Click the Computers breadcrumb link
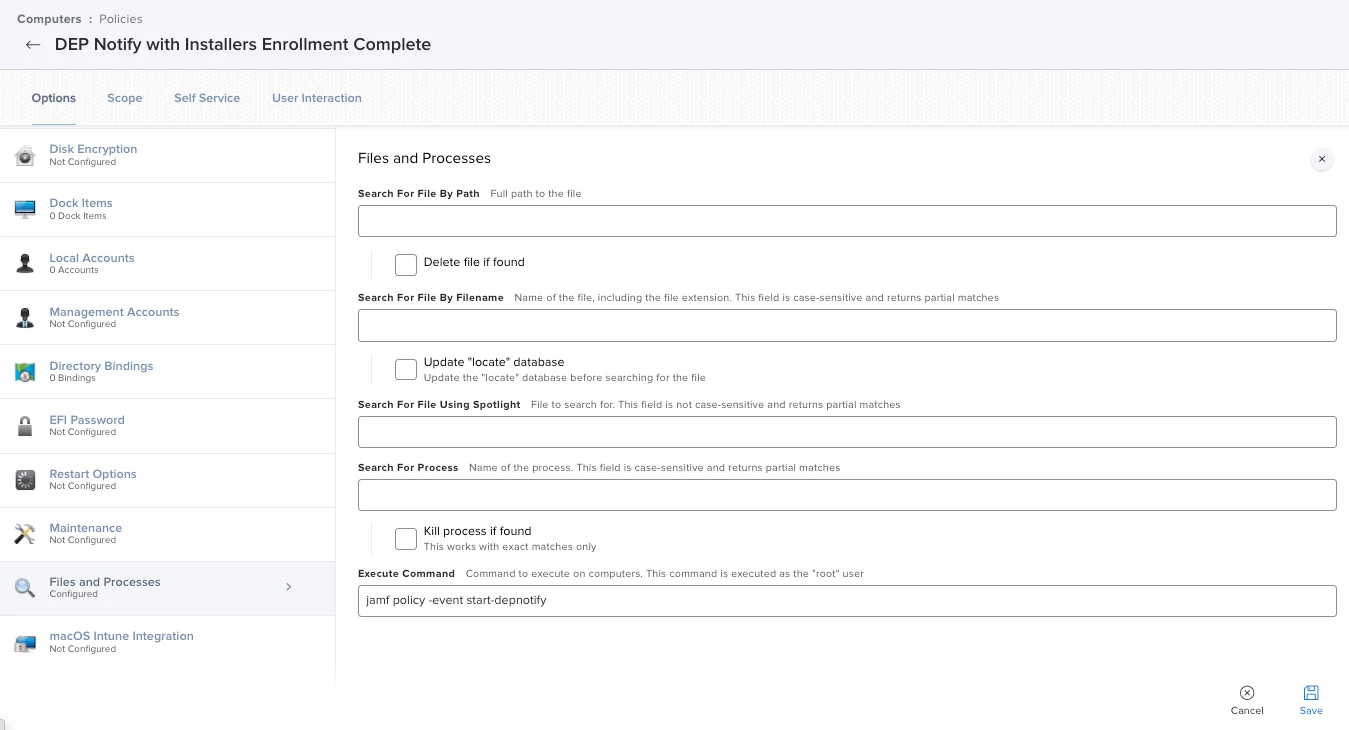Screen dimensions: 1349x730 [50, 19]
